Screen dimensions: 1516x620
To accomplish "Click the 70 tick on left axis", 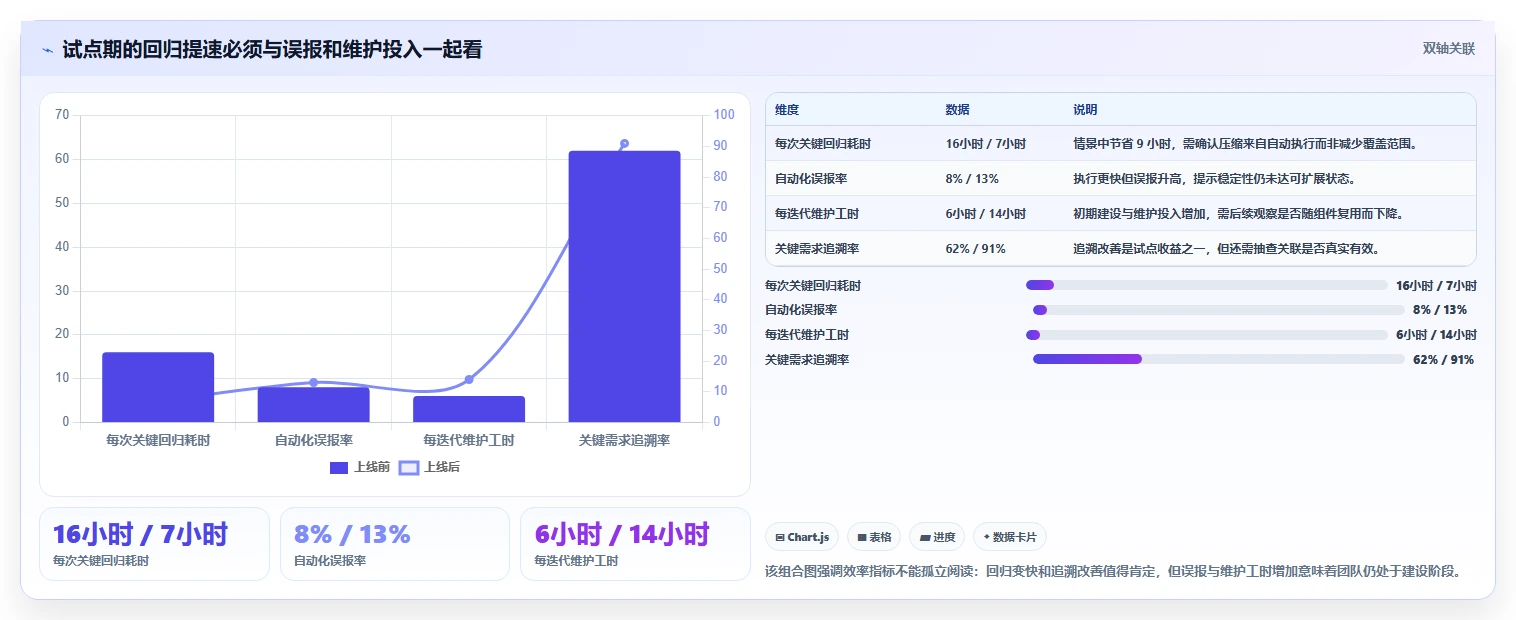I will (62, 115).
